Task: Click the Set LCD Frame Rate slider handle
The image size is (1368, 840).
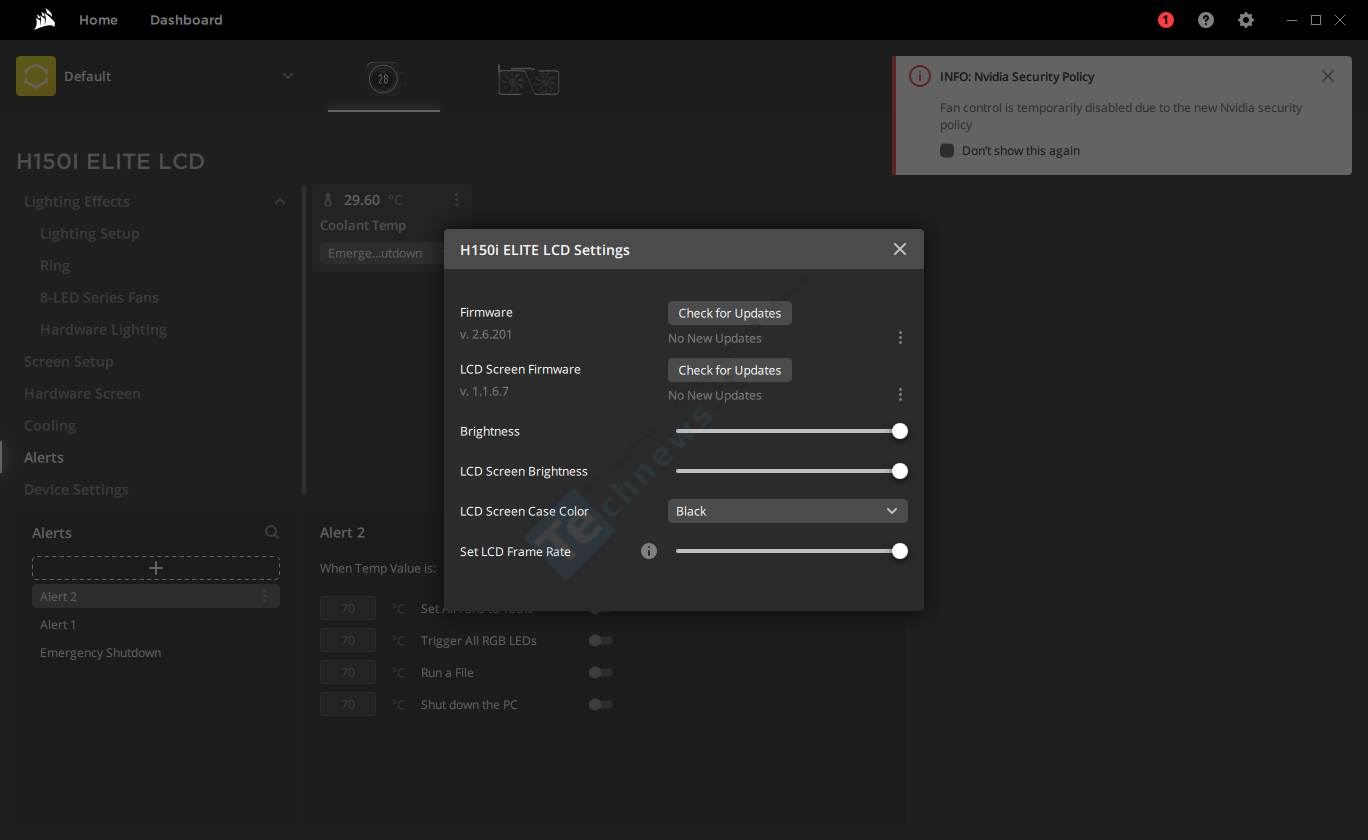Action: [x=900, y=551]
